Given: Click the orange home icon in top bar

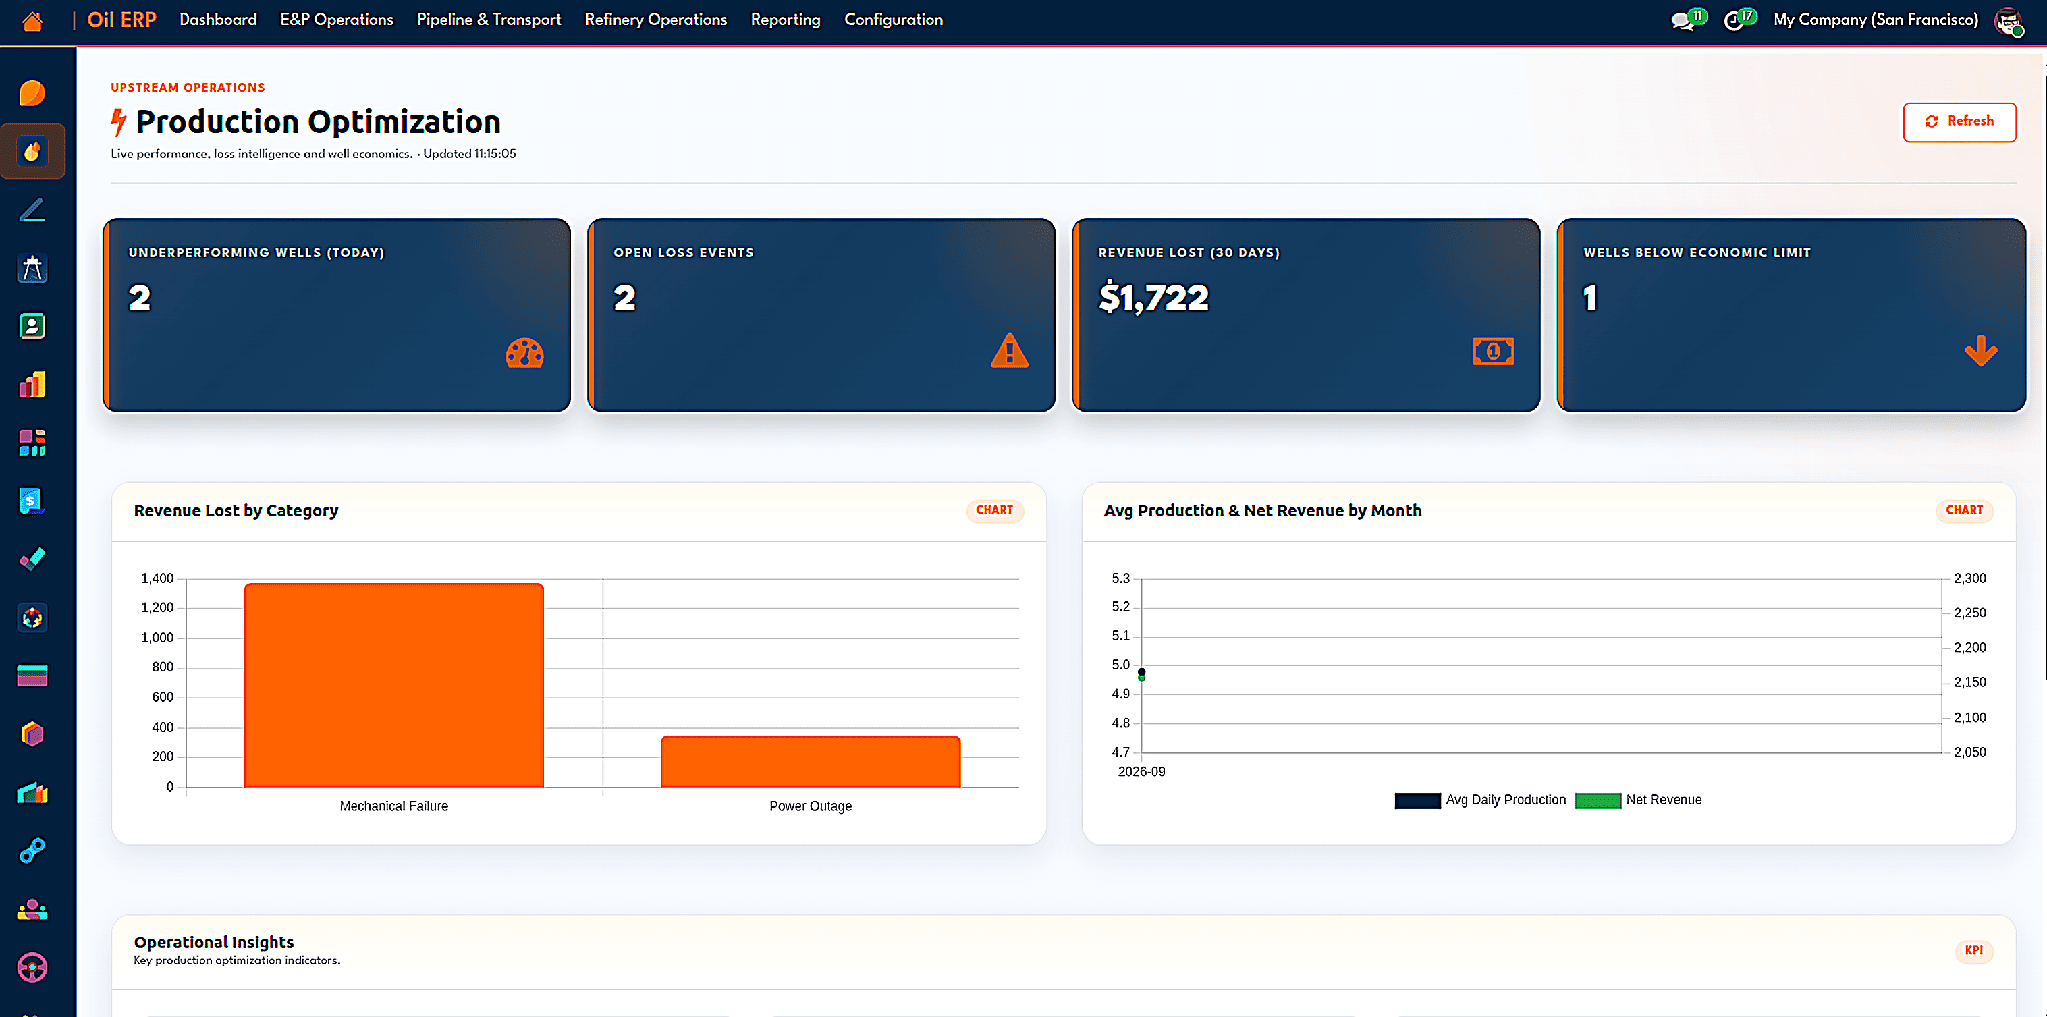Looking at the screenshot, I should tap(32, 20).
